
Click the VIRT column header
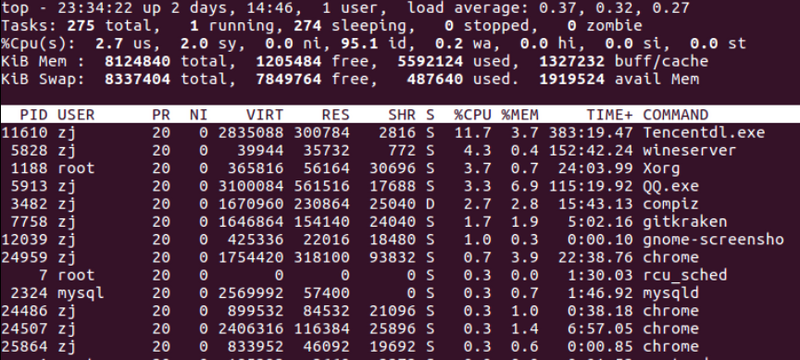coord(264,115)
